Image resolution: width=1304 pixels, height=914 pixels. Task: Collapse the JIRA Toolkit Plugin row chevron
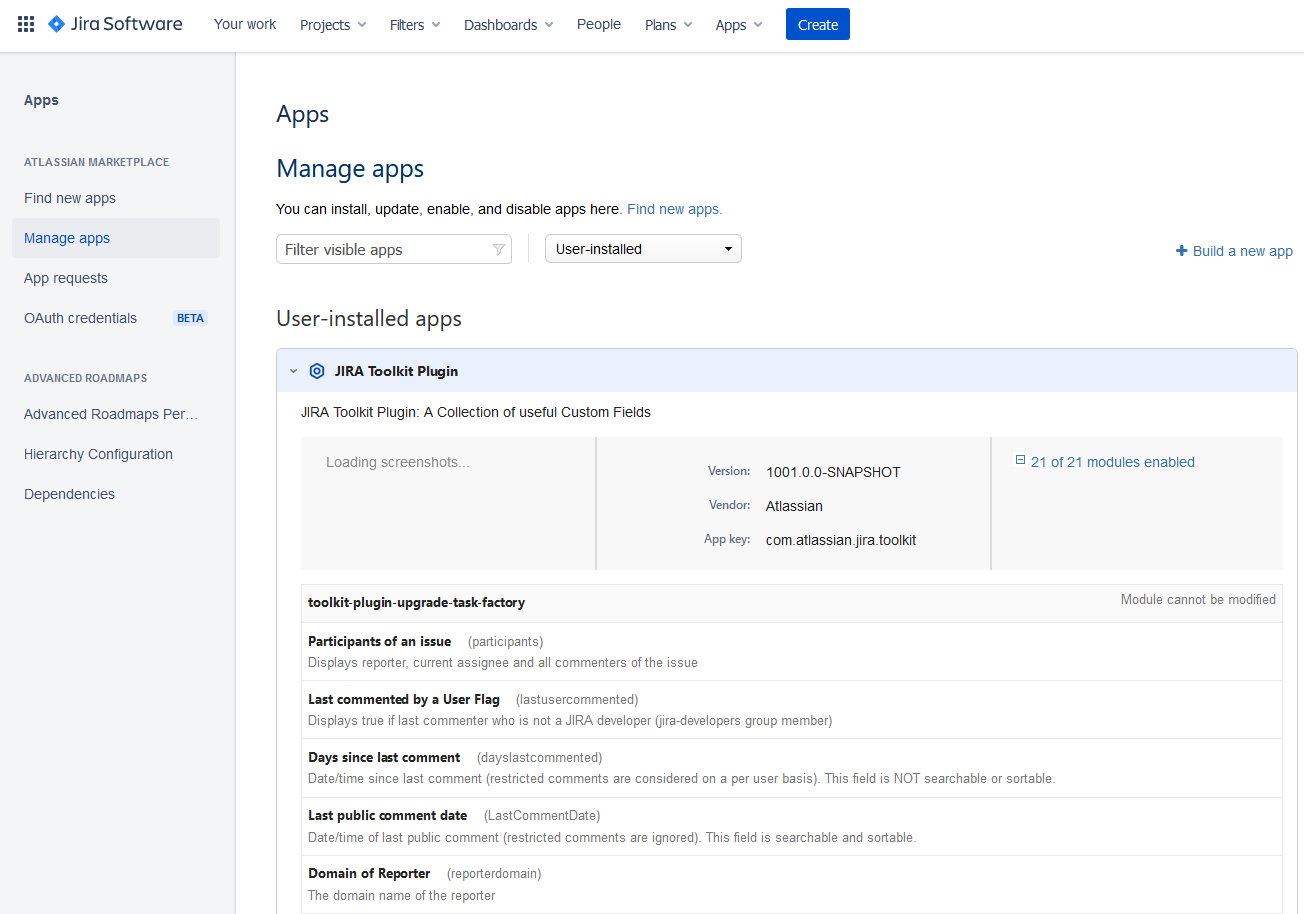[x=293, y=371]
